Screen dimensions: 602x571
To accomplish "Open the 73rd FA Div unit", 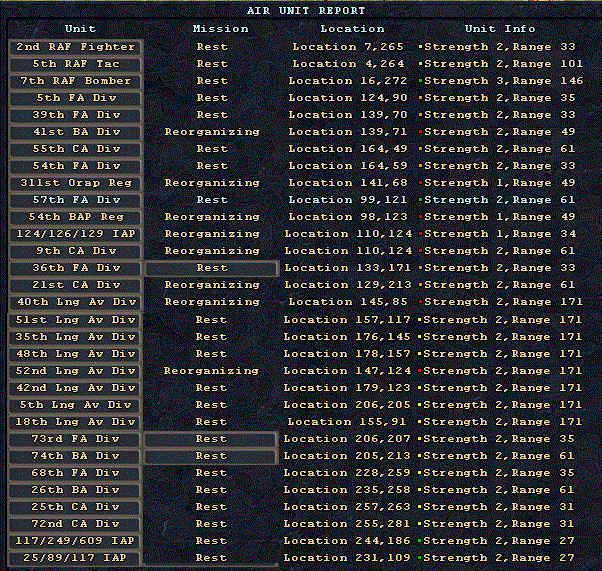I will click(74, 439).
